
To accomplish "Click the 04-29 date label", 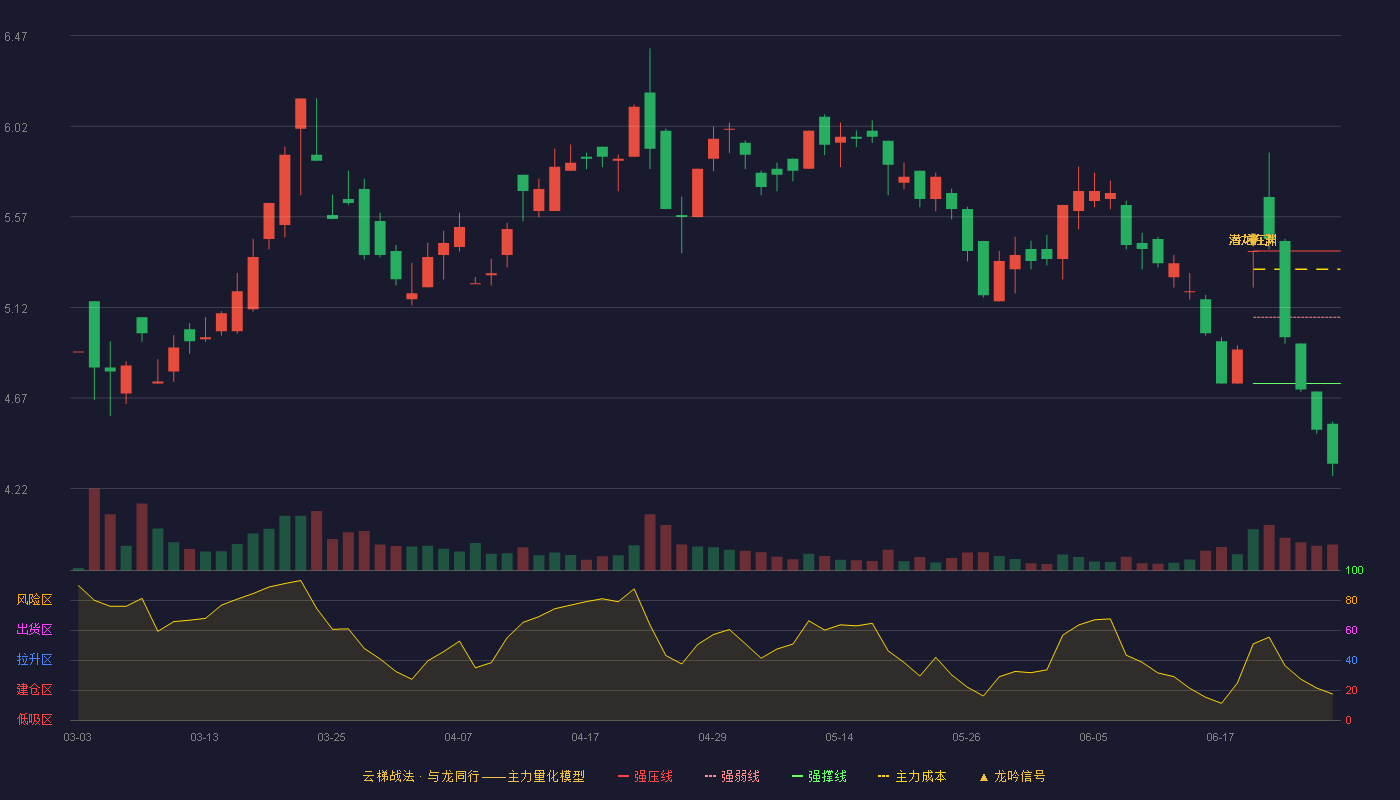I will click(x=712, y=737).
